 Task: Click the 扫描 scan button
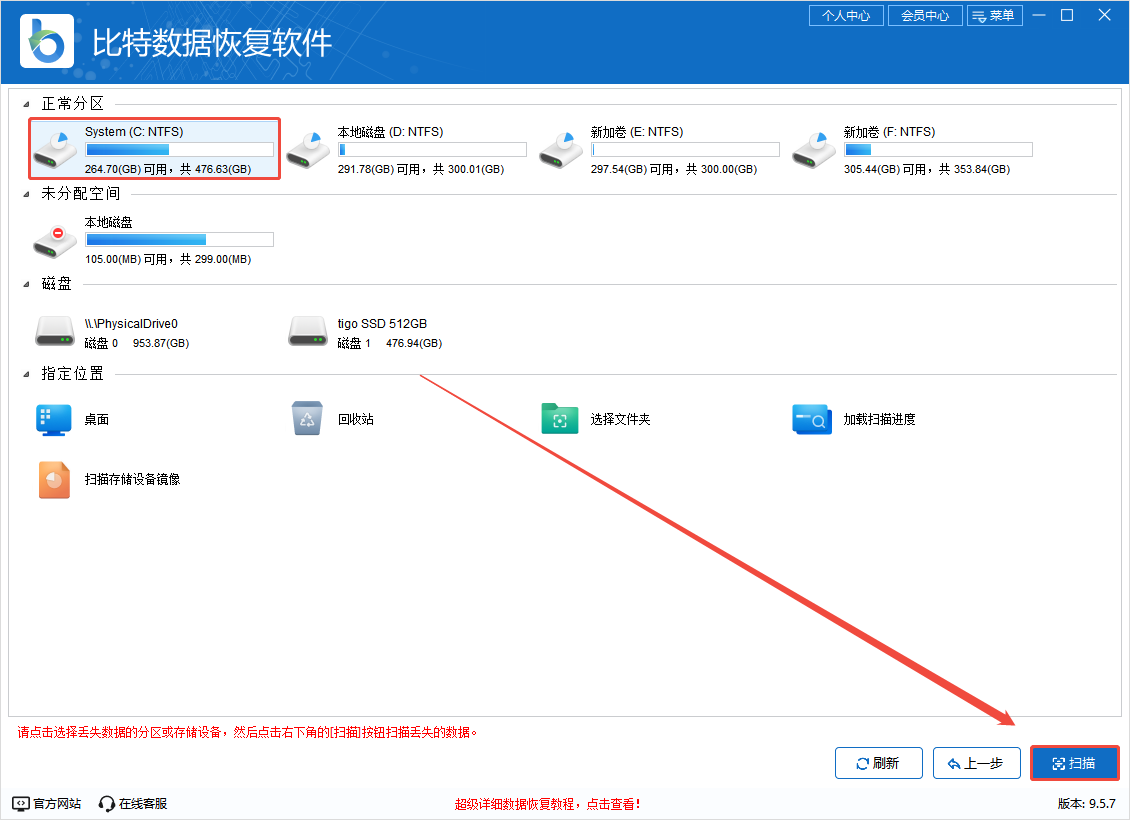pos(1075,762)
